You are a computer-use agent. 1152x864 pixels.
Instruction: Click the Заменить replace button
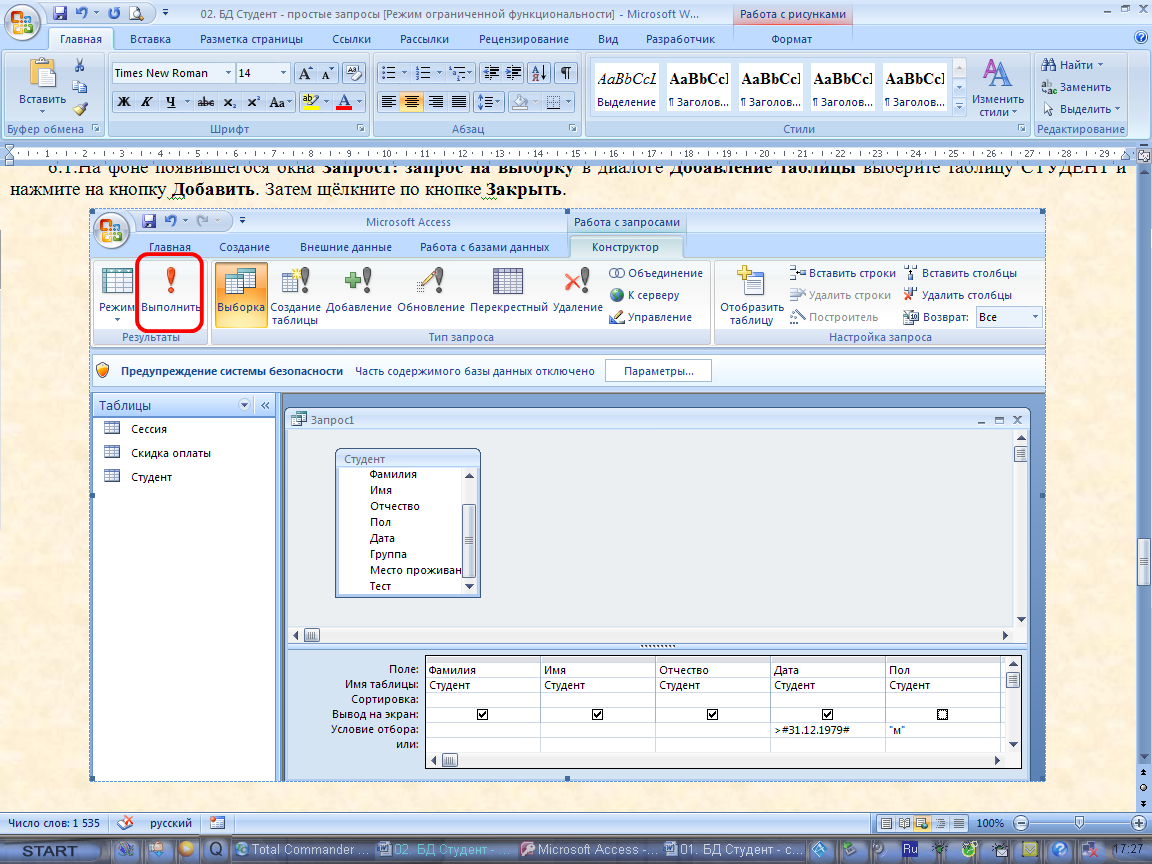[1076, 87]
